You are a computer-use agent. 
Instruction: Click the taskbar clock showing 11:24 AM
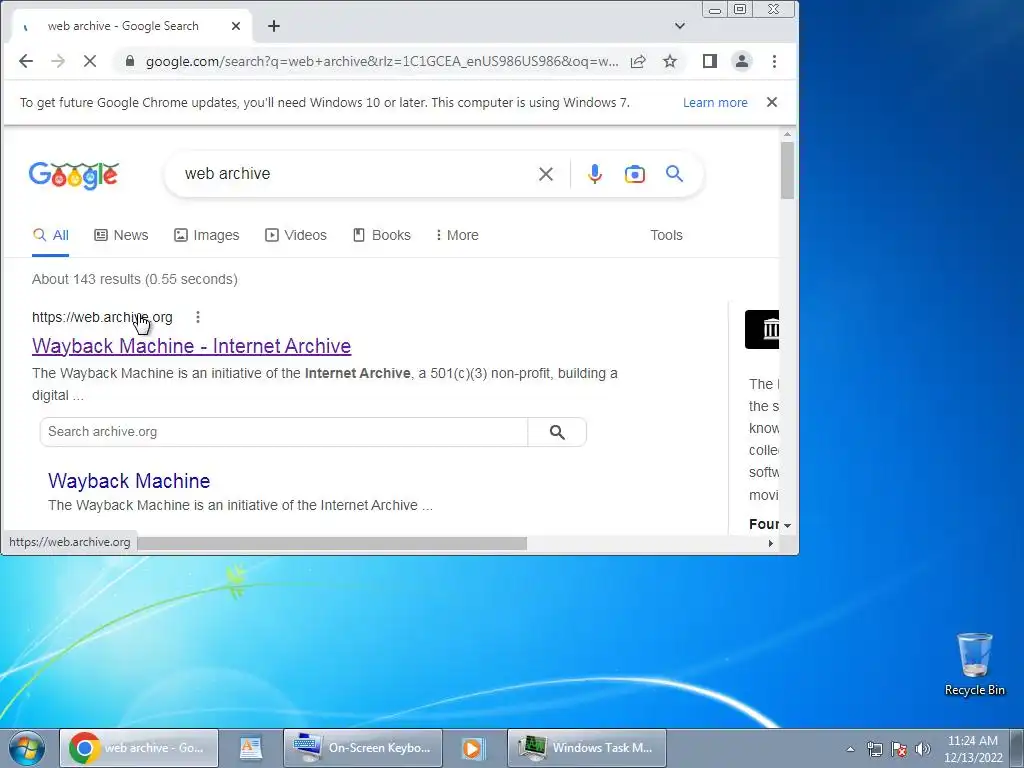(x=973, y=749)
